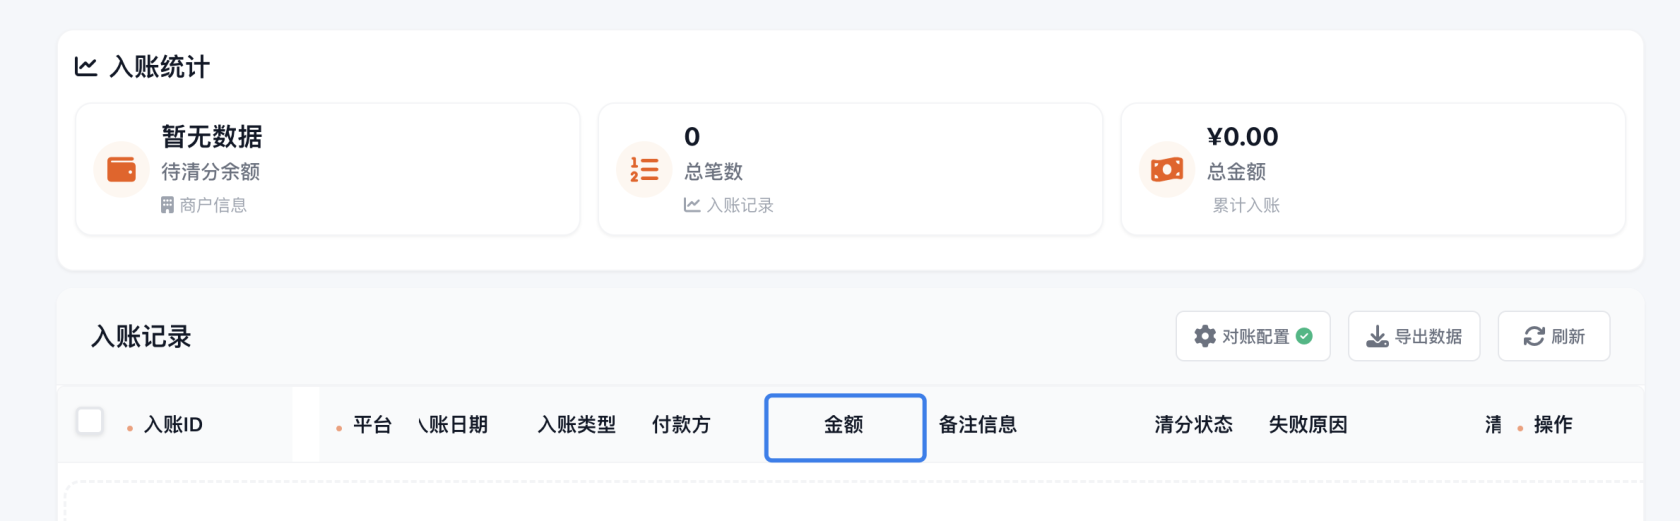Open the 对账配置 settings button
This screenshot has height=521, width=1680.
point(1253,336)
